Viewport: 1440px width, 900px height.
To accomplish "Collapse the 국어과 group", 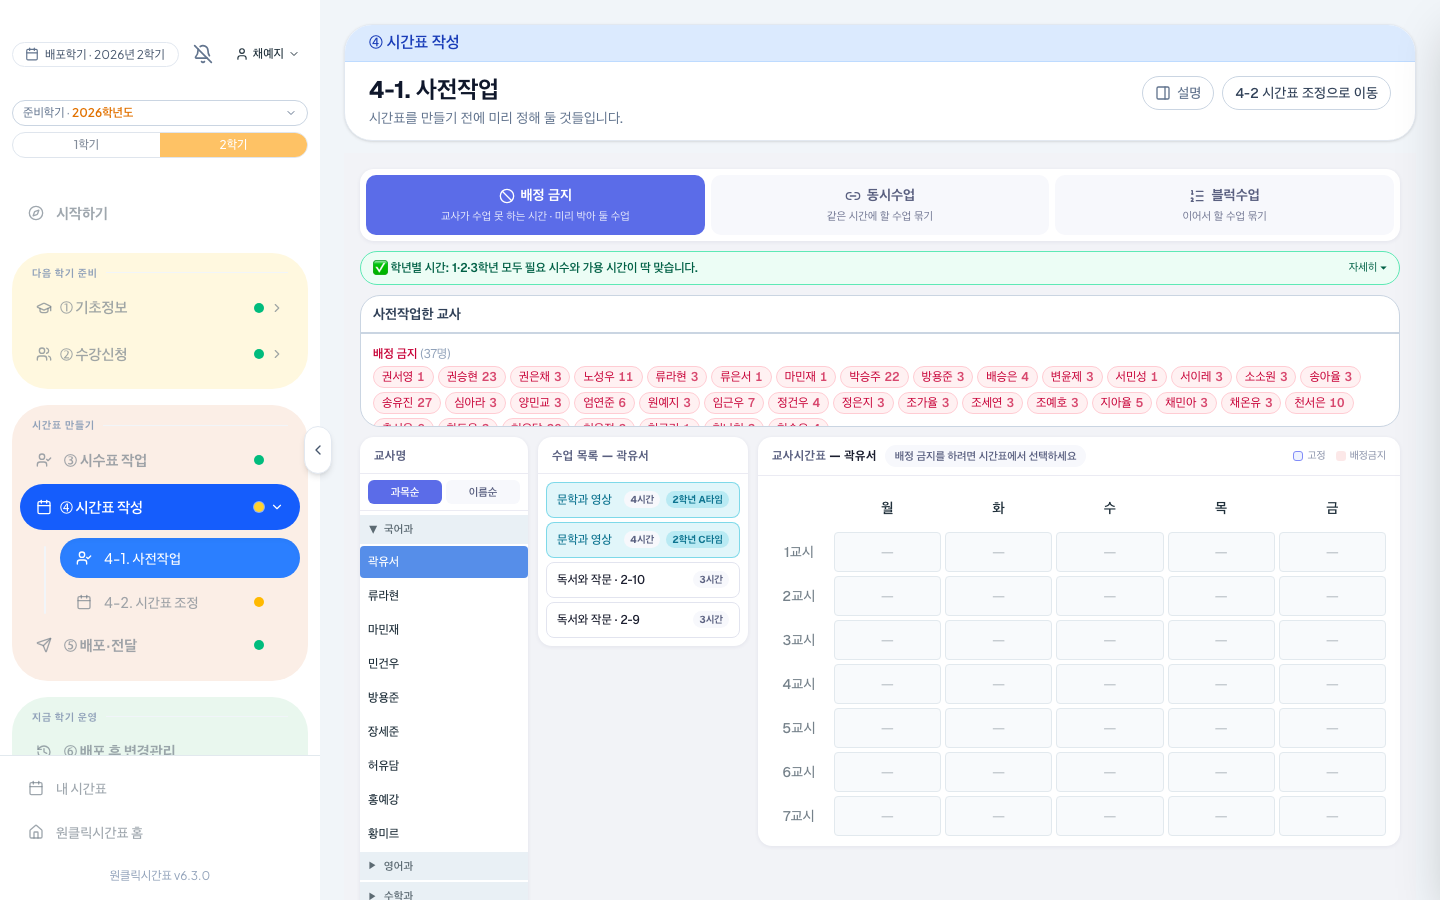I will coord(444,529).
